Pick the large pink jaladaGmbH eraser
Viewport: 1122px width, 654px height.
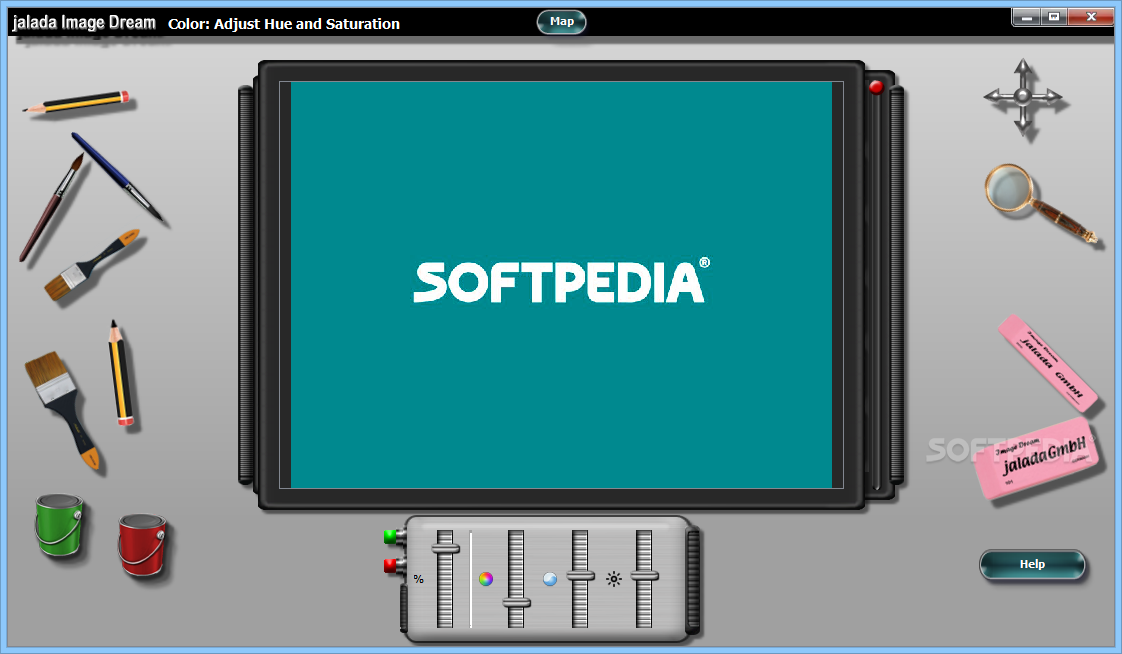pos(1036,458)
